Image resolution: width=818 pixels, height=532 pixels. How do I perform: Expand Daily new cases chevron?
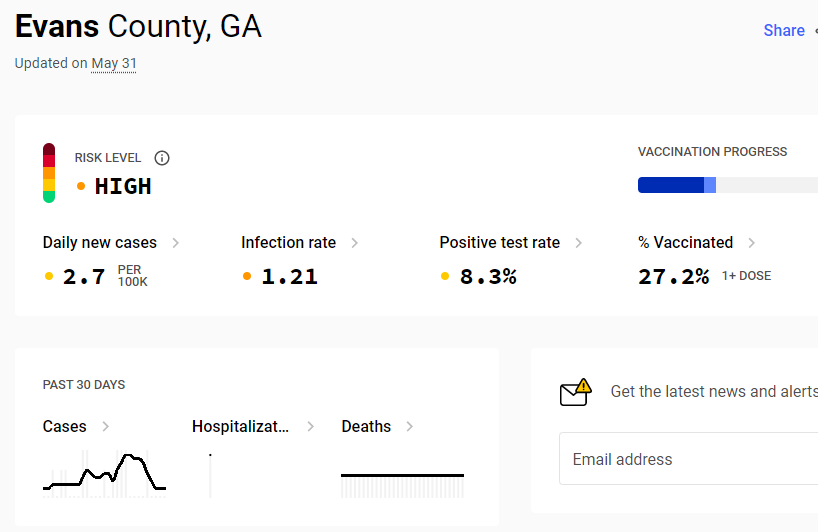(176, 243)
